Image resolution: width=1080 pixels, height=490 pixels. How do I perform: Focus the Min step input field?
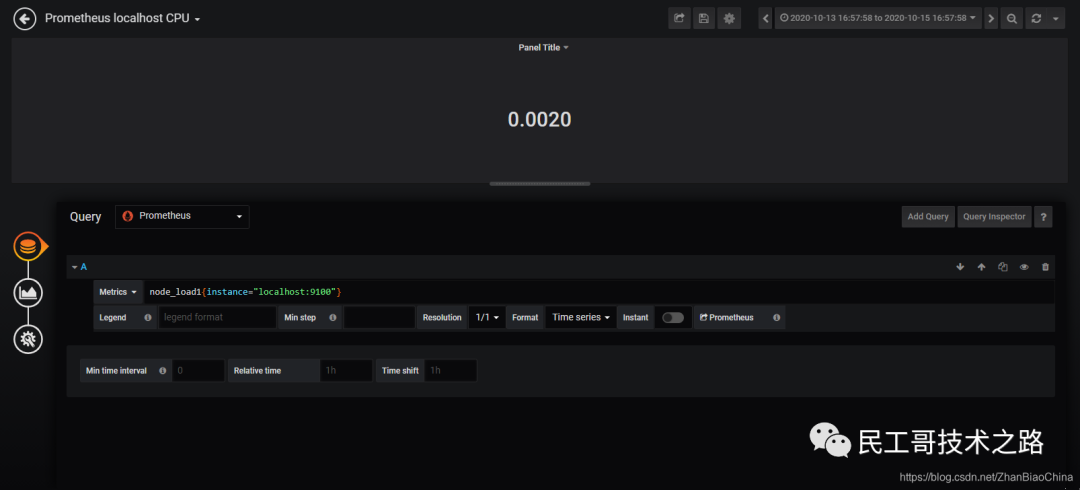click(x=380, y=318)
